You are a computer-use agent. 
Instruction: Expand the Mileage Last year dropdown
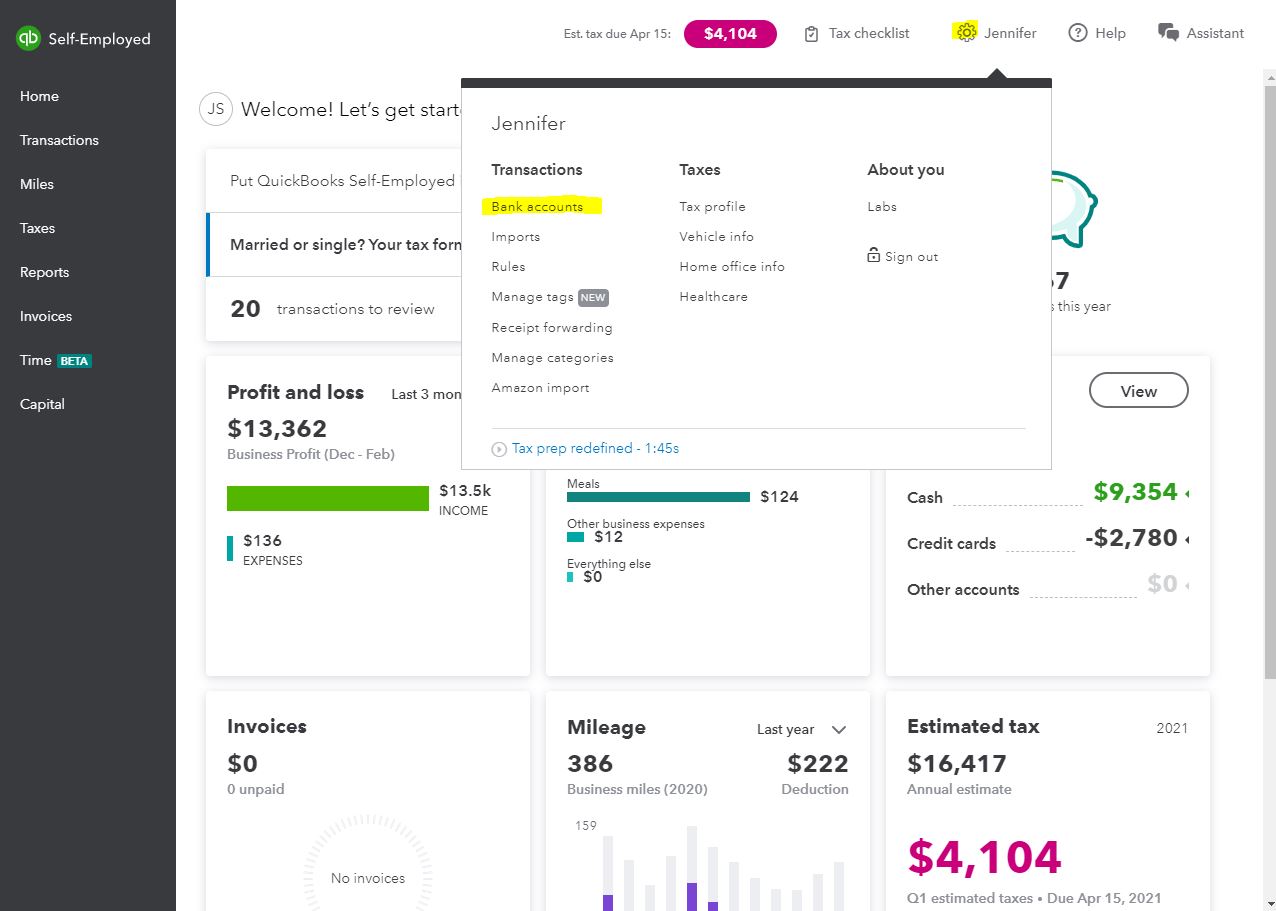tap(838, 730)
